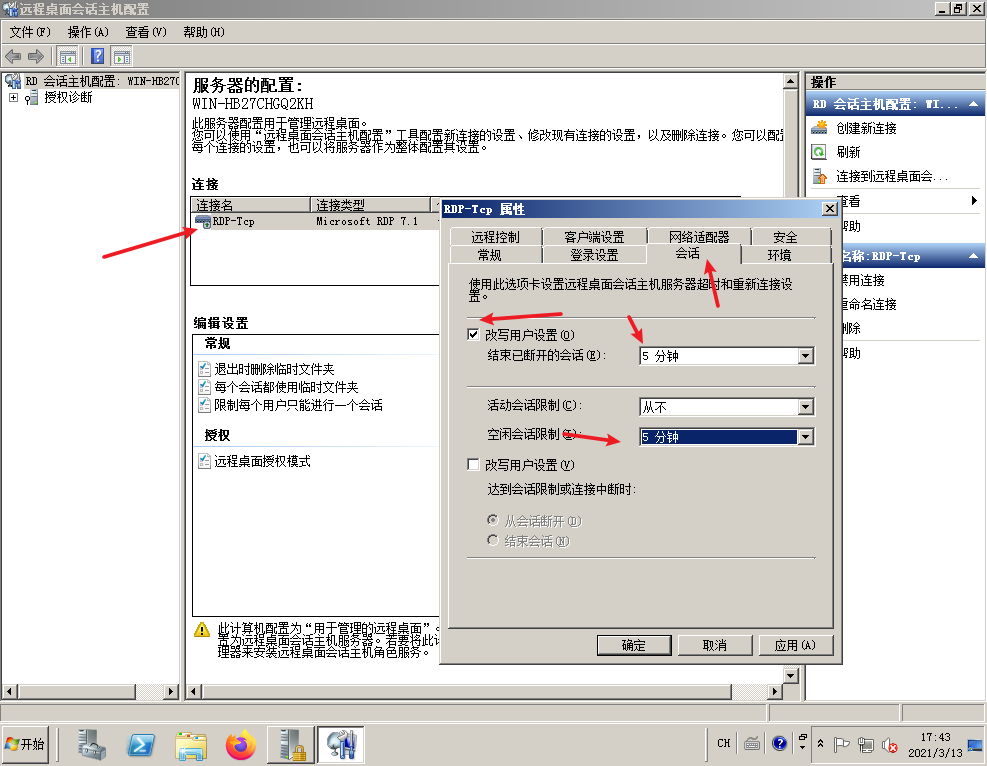Click the show/hide console tree toolbar icon
This screenshot has height=766, width=987.
point(67,56)
